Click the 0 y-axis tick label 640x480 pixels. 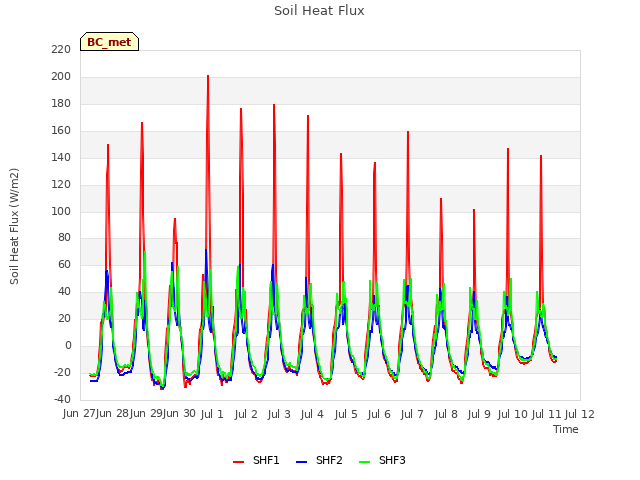68,346
